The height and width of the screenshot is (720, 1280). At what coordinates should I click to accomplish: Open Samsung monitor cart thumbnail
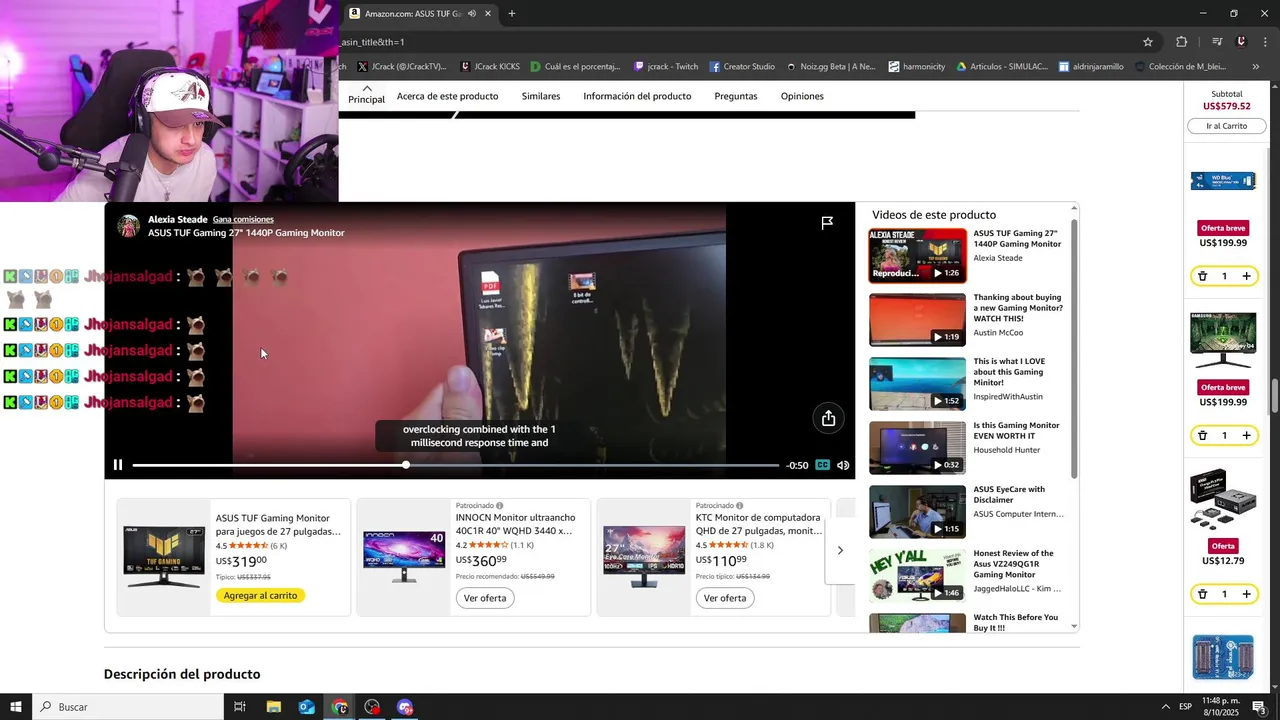click(x=1223, y=340)
